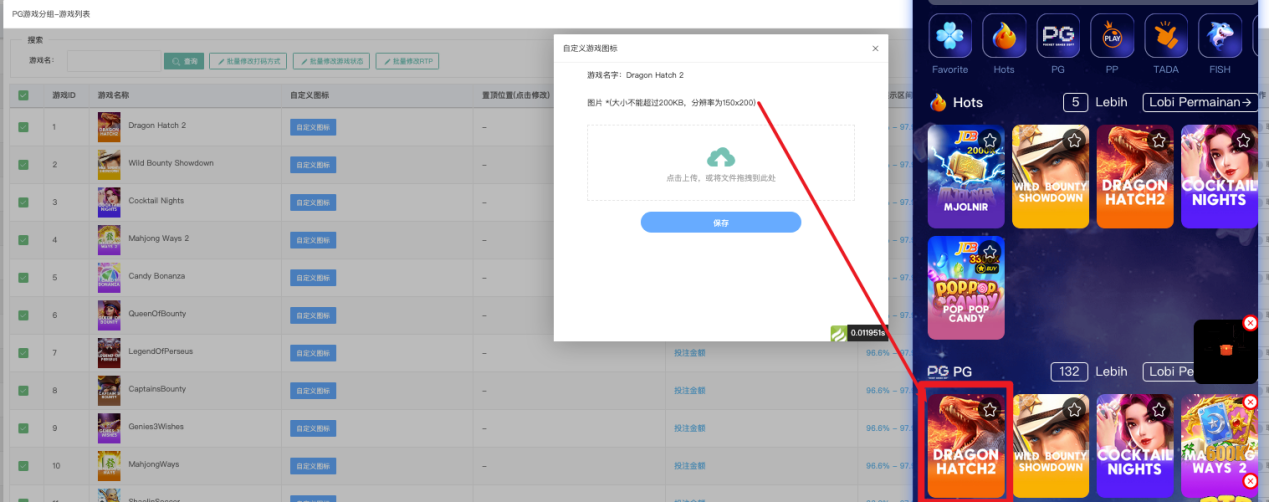Uncheck the Cocktail Nights row checkbox

[x=23, y=202]
